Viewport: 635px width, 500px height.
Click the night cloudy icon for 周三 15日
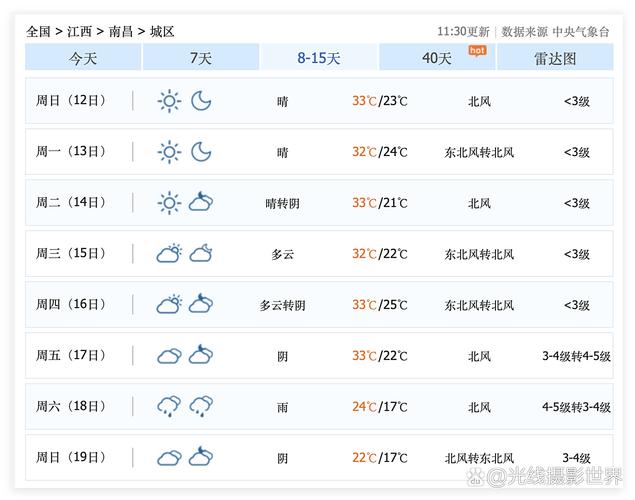[x=201, y=253]
